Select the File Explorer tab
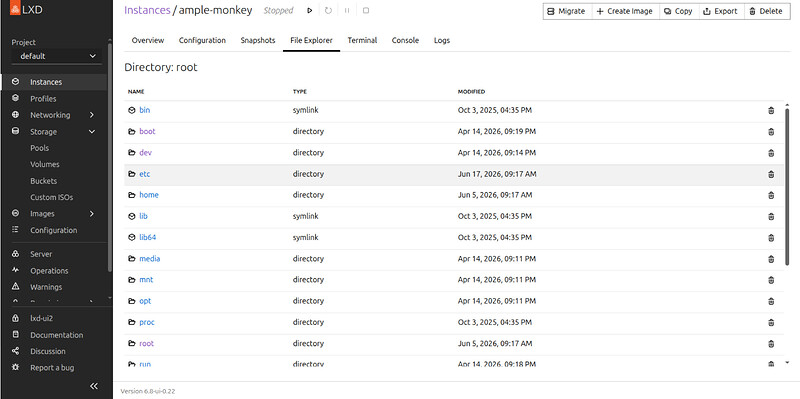Screen dimensions: 800x399 click(311, 40)
